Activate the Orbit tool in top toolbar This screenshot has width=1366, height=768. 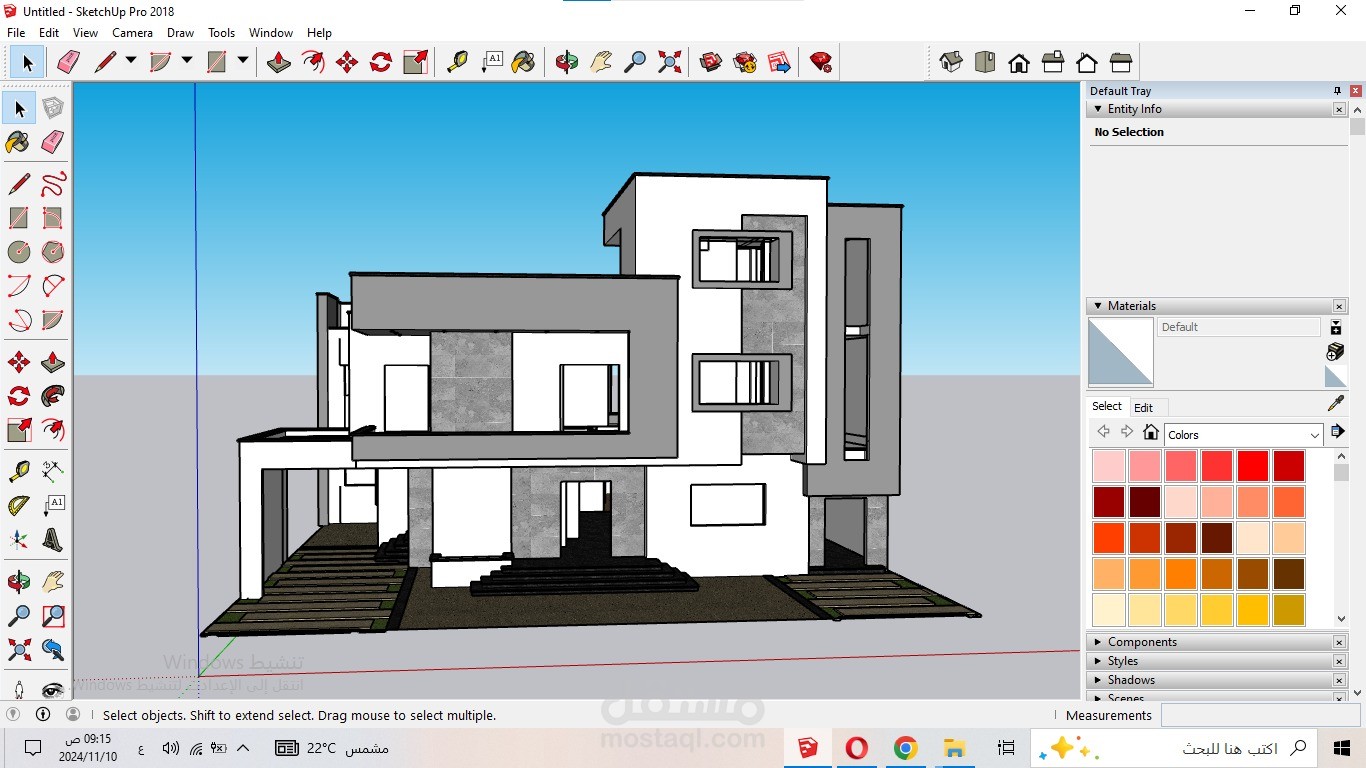pos(567,62)
